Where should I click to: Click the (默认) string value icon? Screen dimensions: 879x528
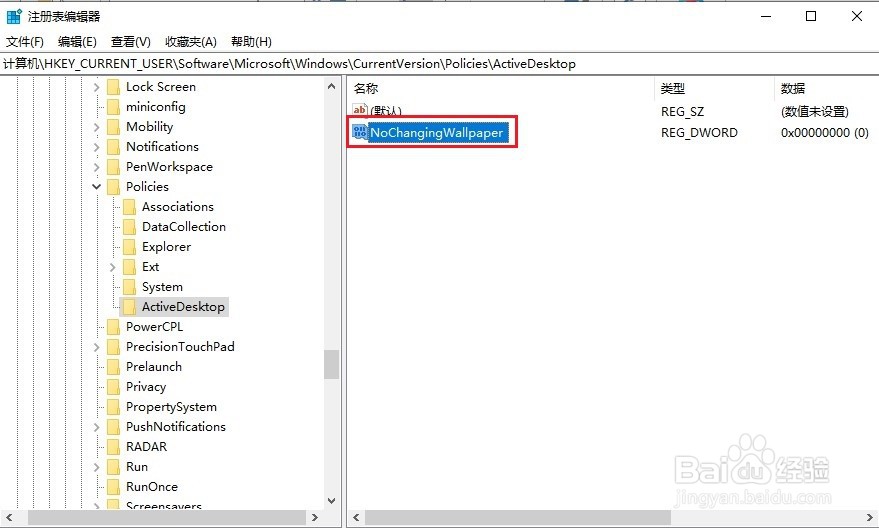click(x=359, y=110)
